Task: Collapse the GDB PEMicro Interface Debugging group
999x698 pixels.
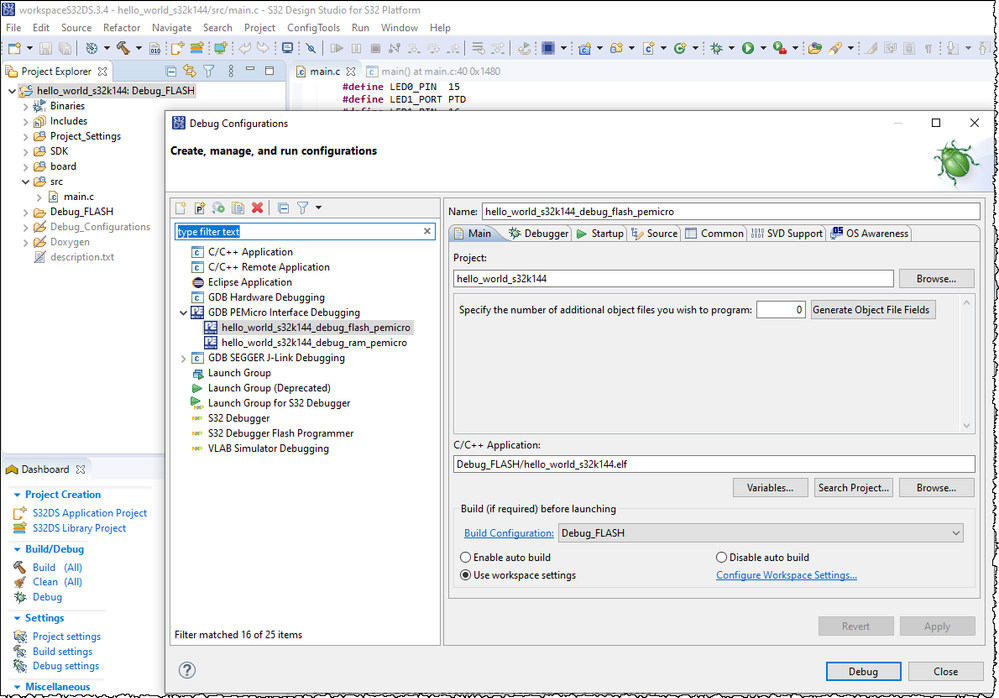Action: (183, 311)
